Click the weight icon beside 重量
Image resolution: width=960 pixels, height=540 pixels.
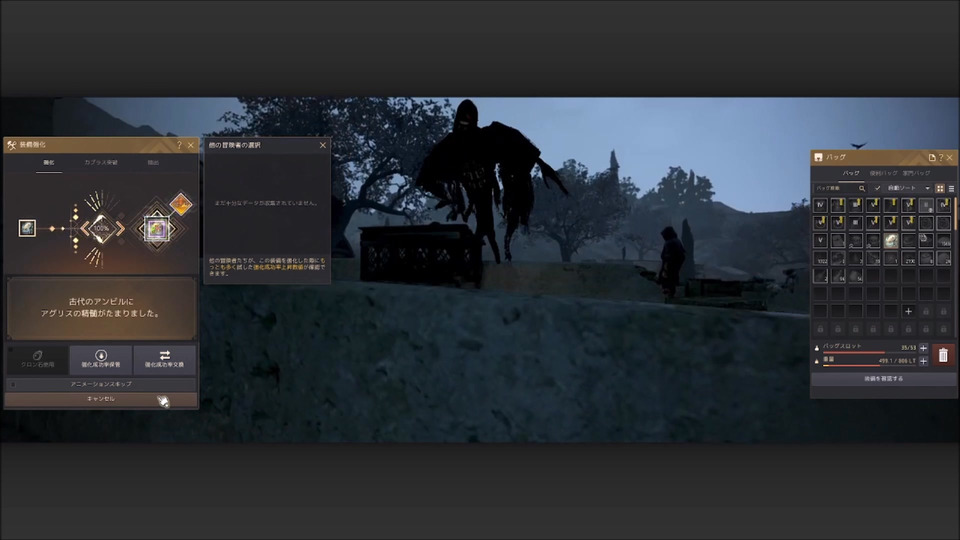click(x=816, y=361)
